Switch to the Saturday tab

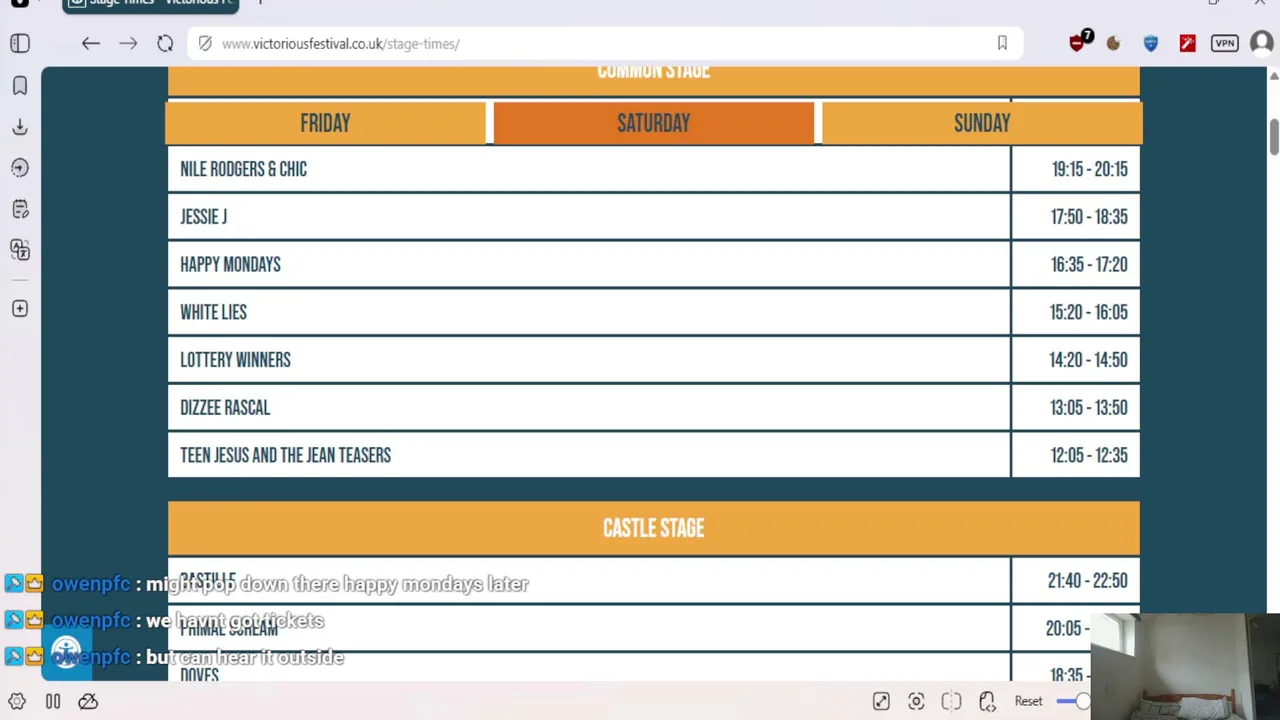point(654,123)
